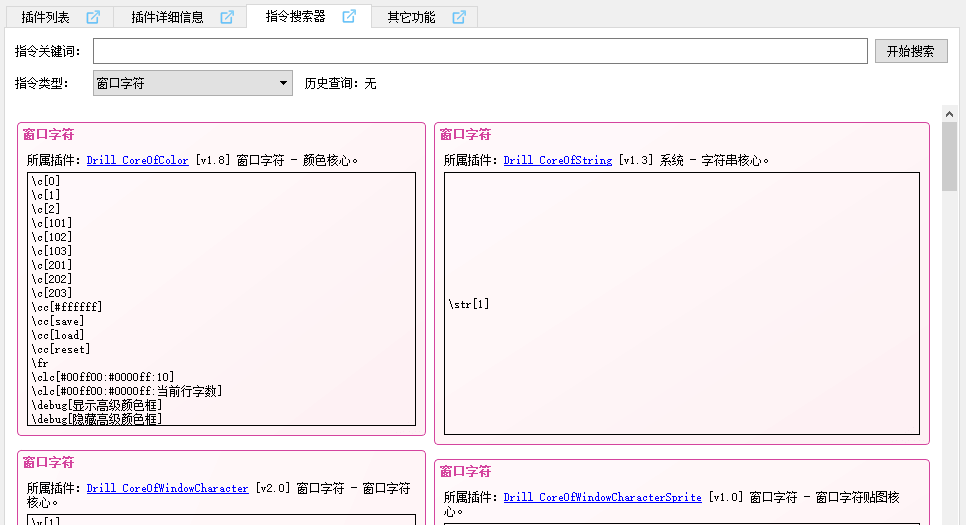Click the \cc[#ffffff] command line

[x=67, y=307]
